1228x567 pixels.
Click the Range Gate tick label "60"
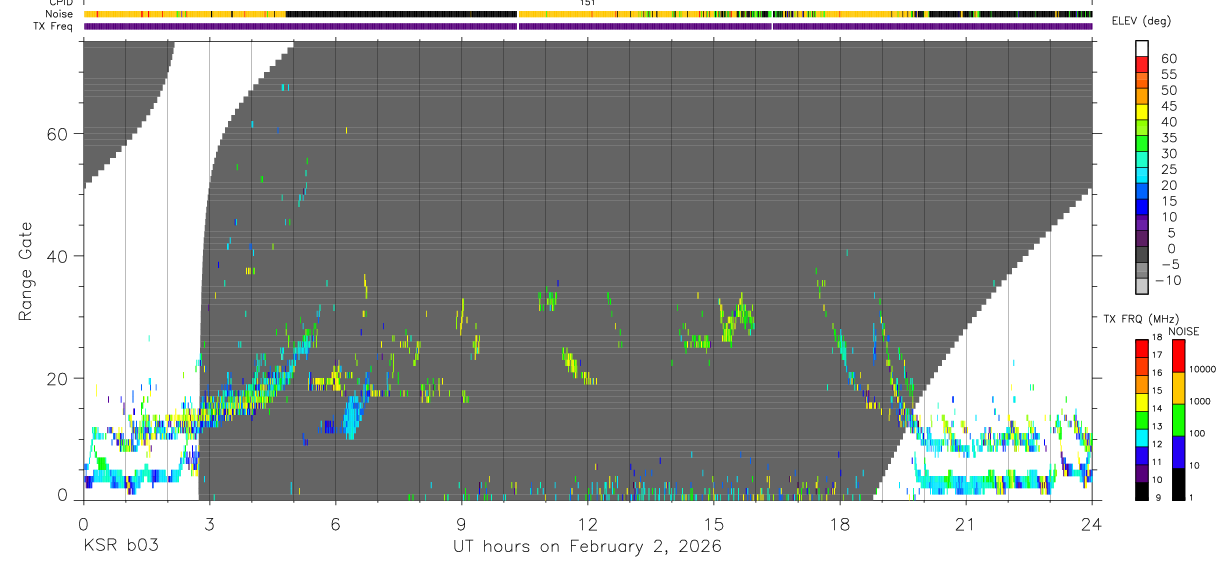click(x=58, y=134)
